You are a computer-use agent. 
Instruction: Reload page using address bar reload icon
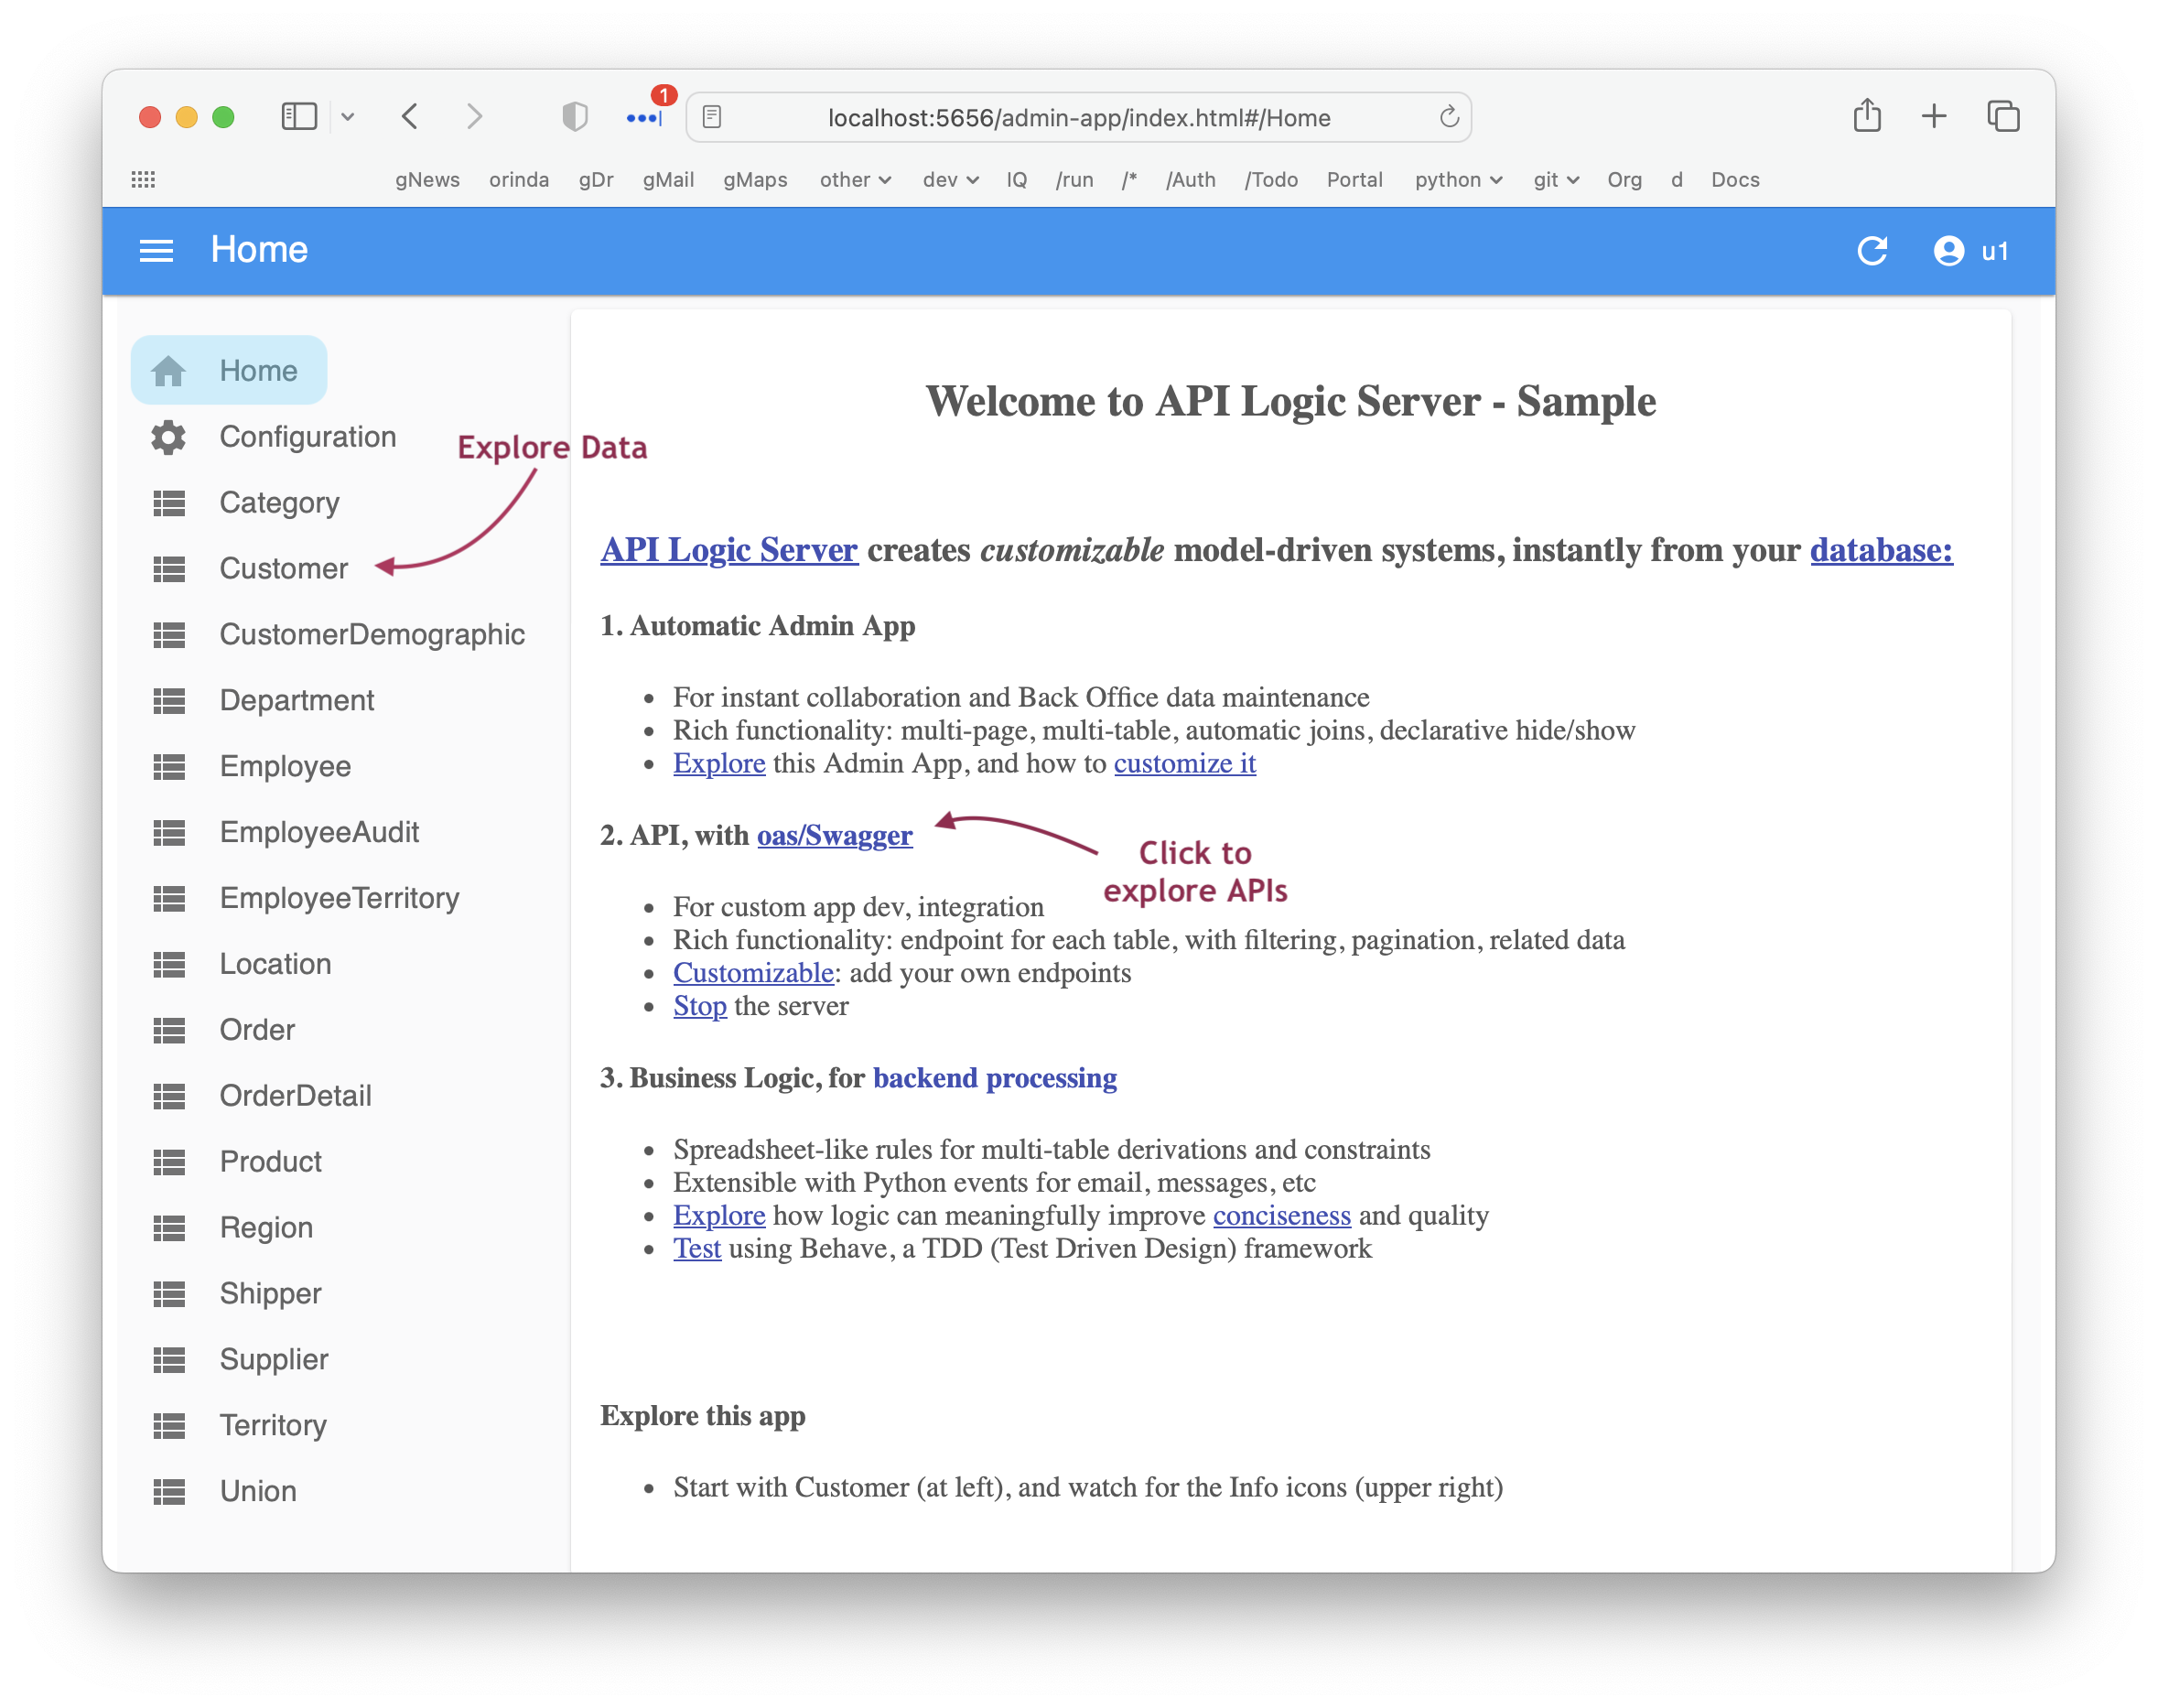point(1448,117)
